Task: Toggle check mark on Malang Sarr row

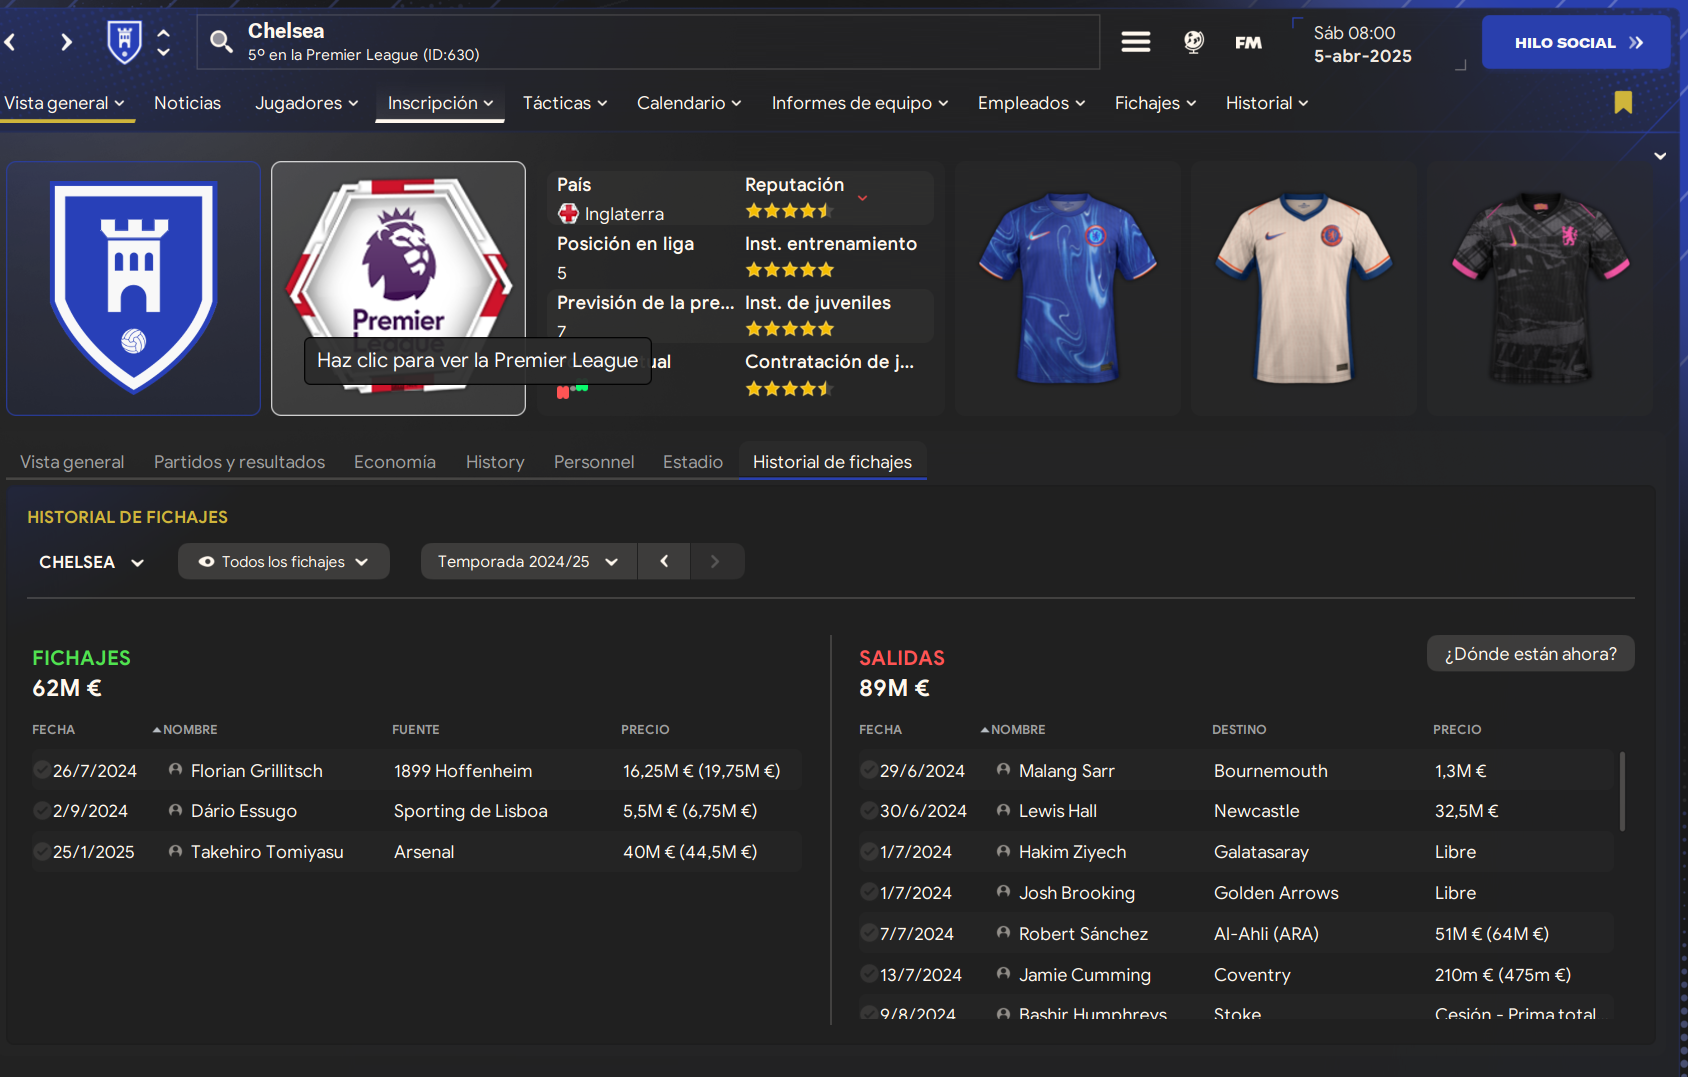Action: coord(869,770)
